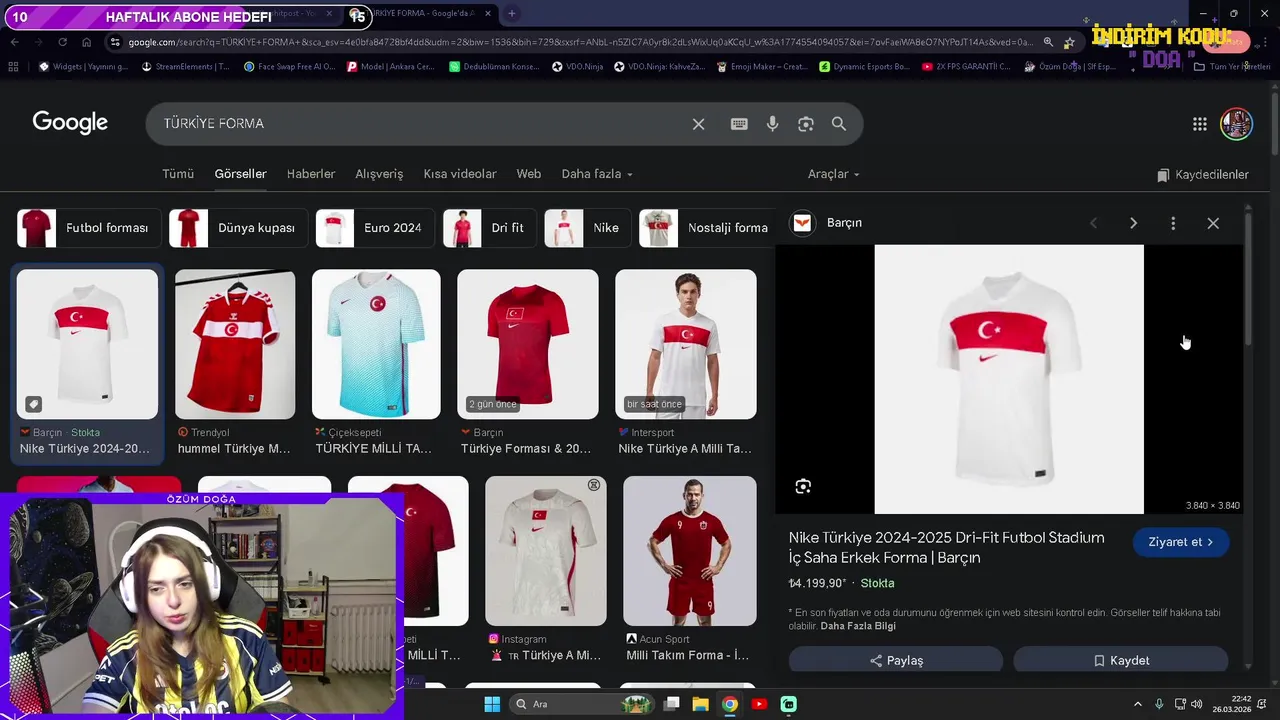1280x720 pixels.
Task: Open Daha Fazla Bilgi link
Action: coord(858,626)
